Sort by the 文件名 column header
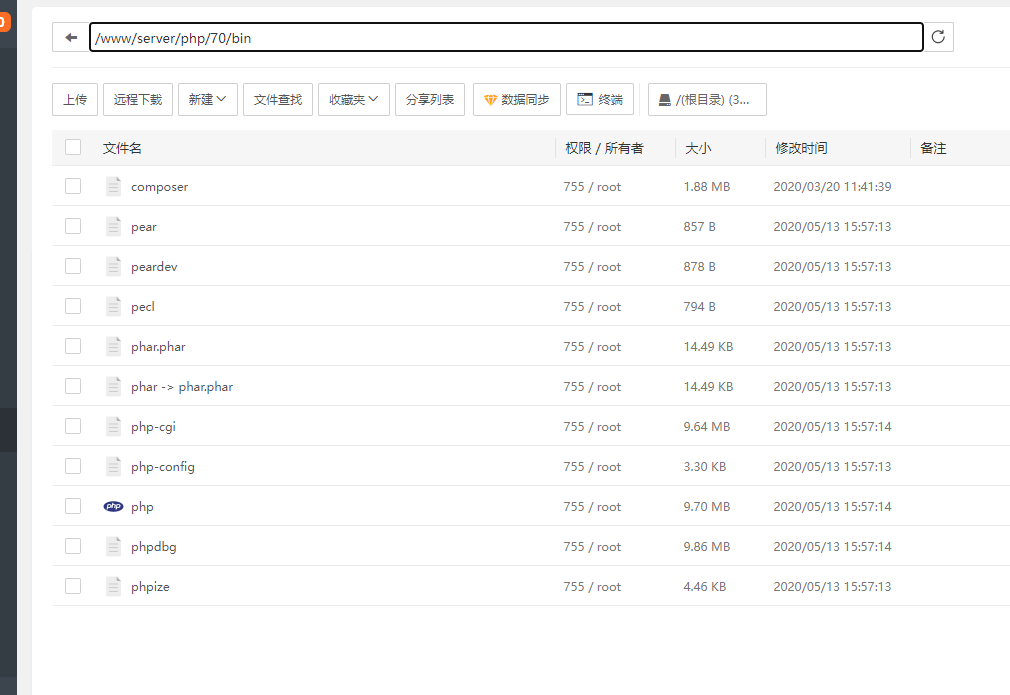 tap(122, 148)
